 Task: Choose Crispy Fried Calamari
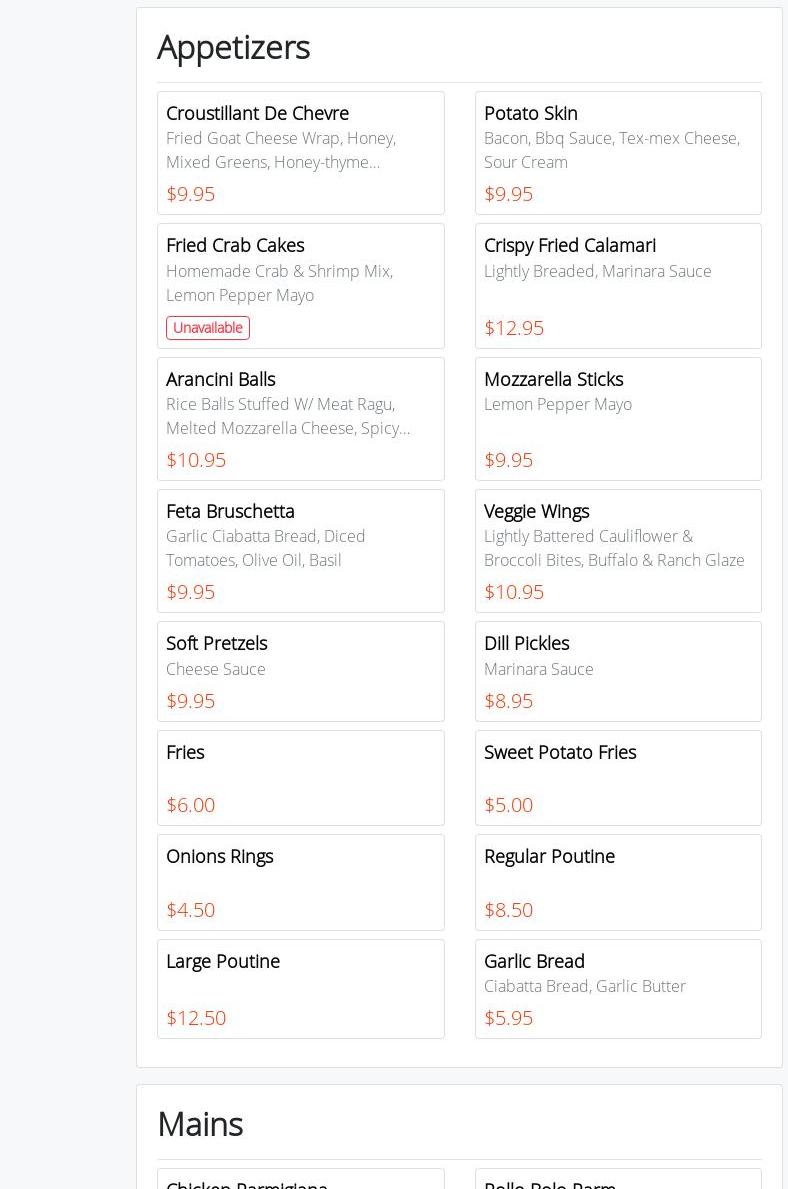[x=617, y=285]
